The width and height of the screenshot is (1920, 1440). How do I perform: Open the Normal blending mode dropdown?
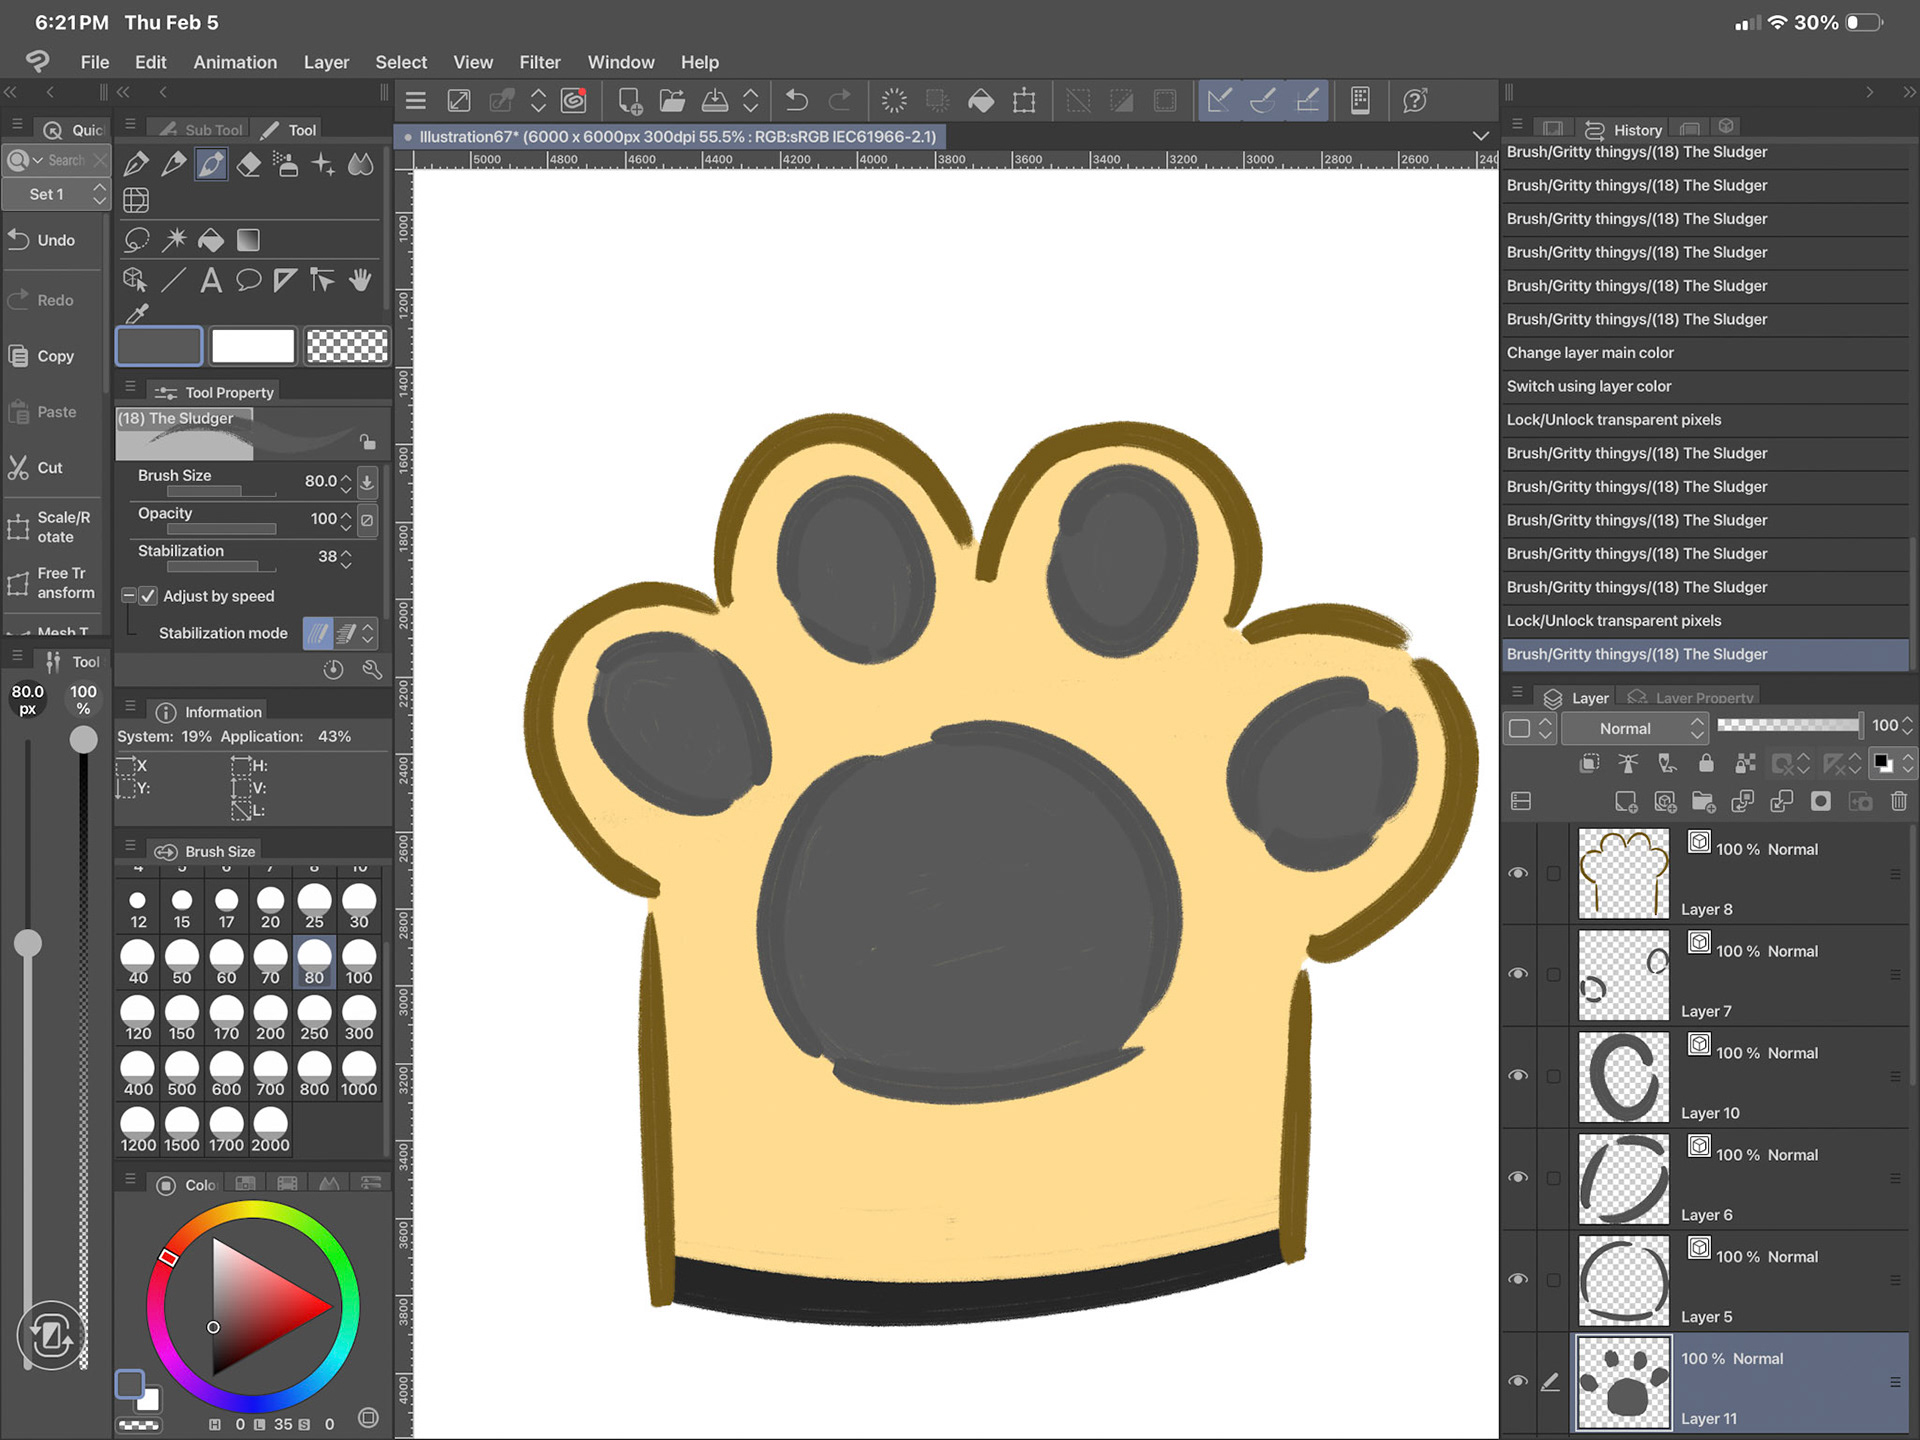pyautogui.click(x=1634, y=728)
